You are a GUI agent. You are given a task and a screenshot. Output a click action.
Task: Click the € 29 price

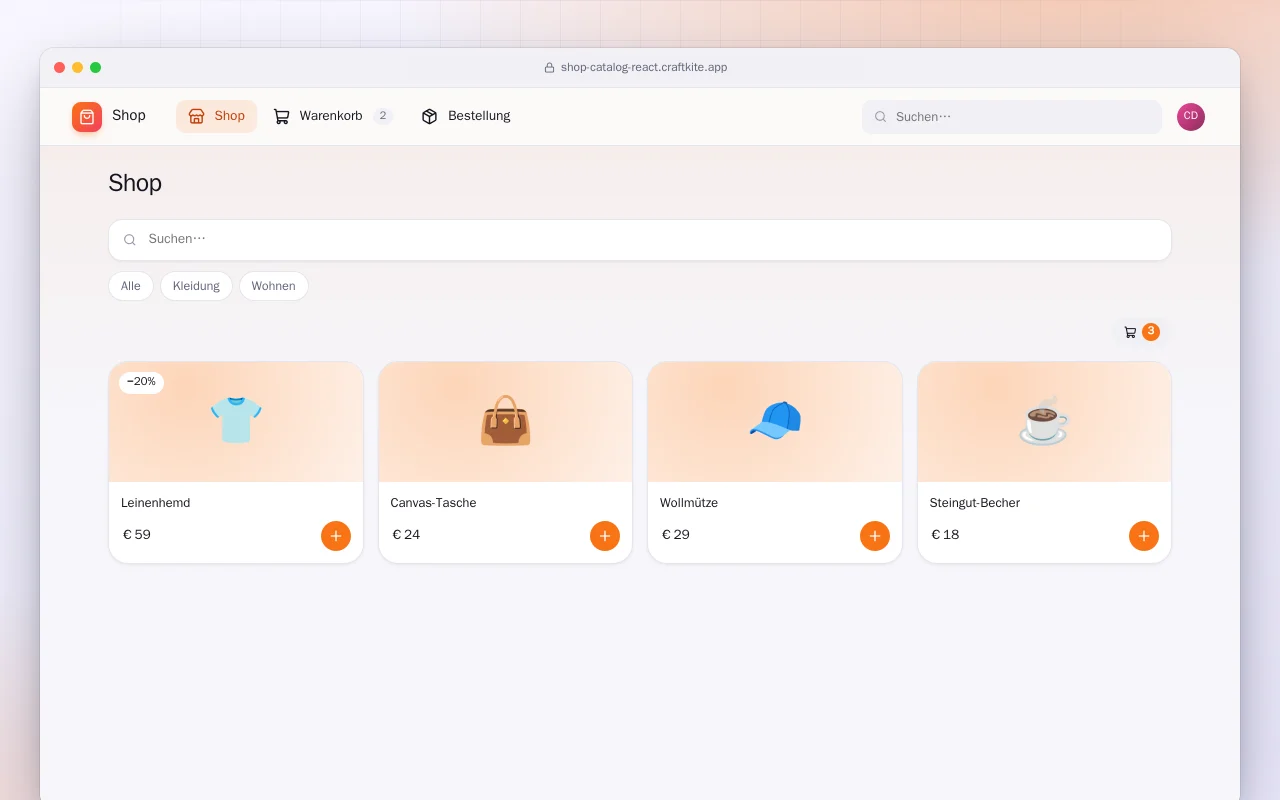pos(676,535)
